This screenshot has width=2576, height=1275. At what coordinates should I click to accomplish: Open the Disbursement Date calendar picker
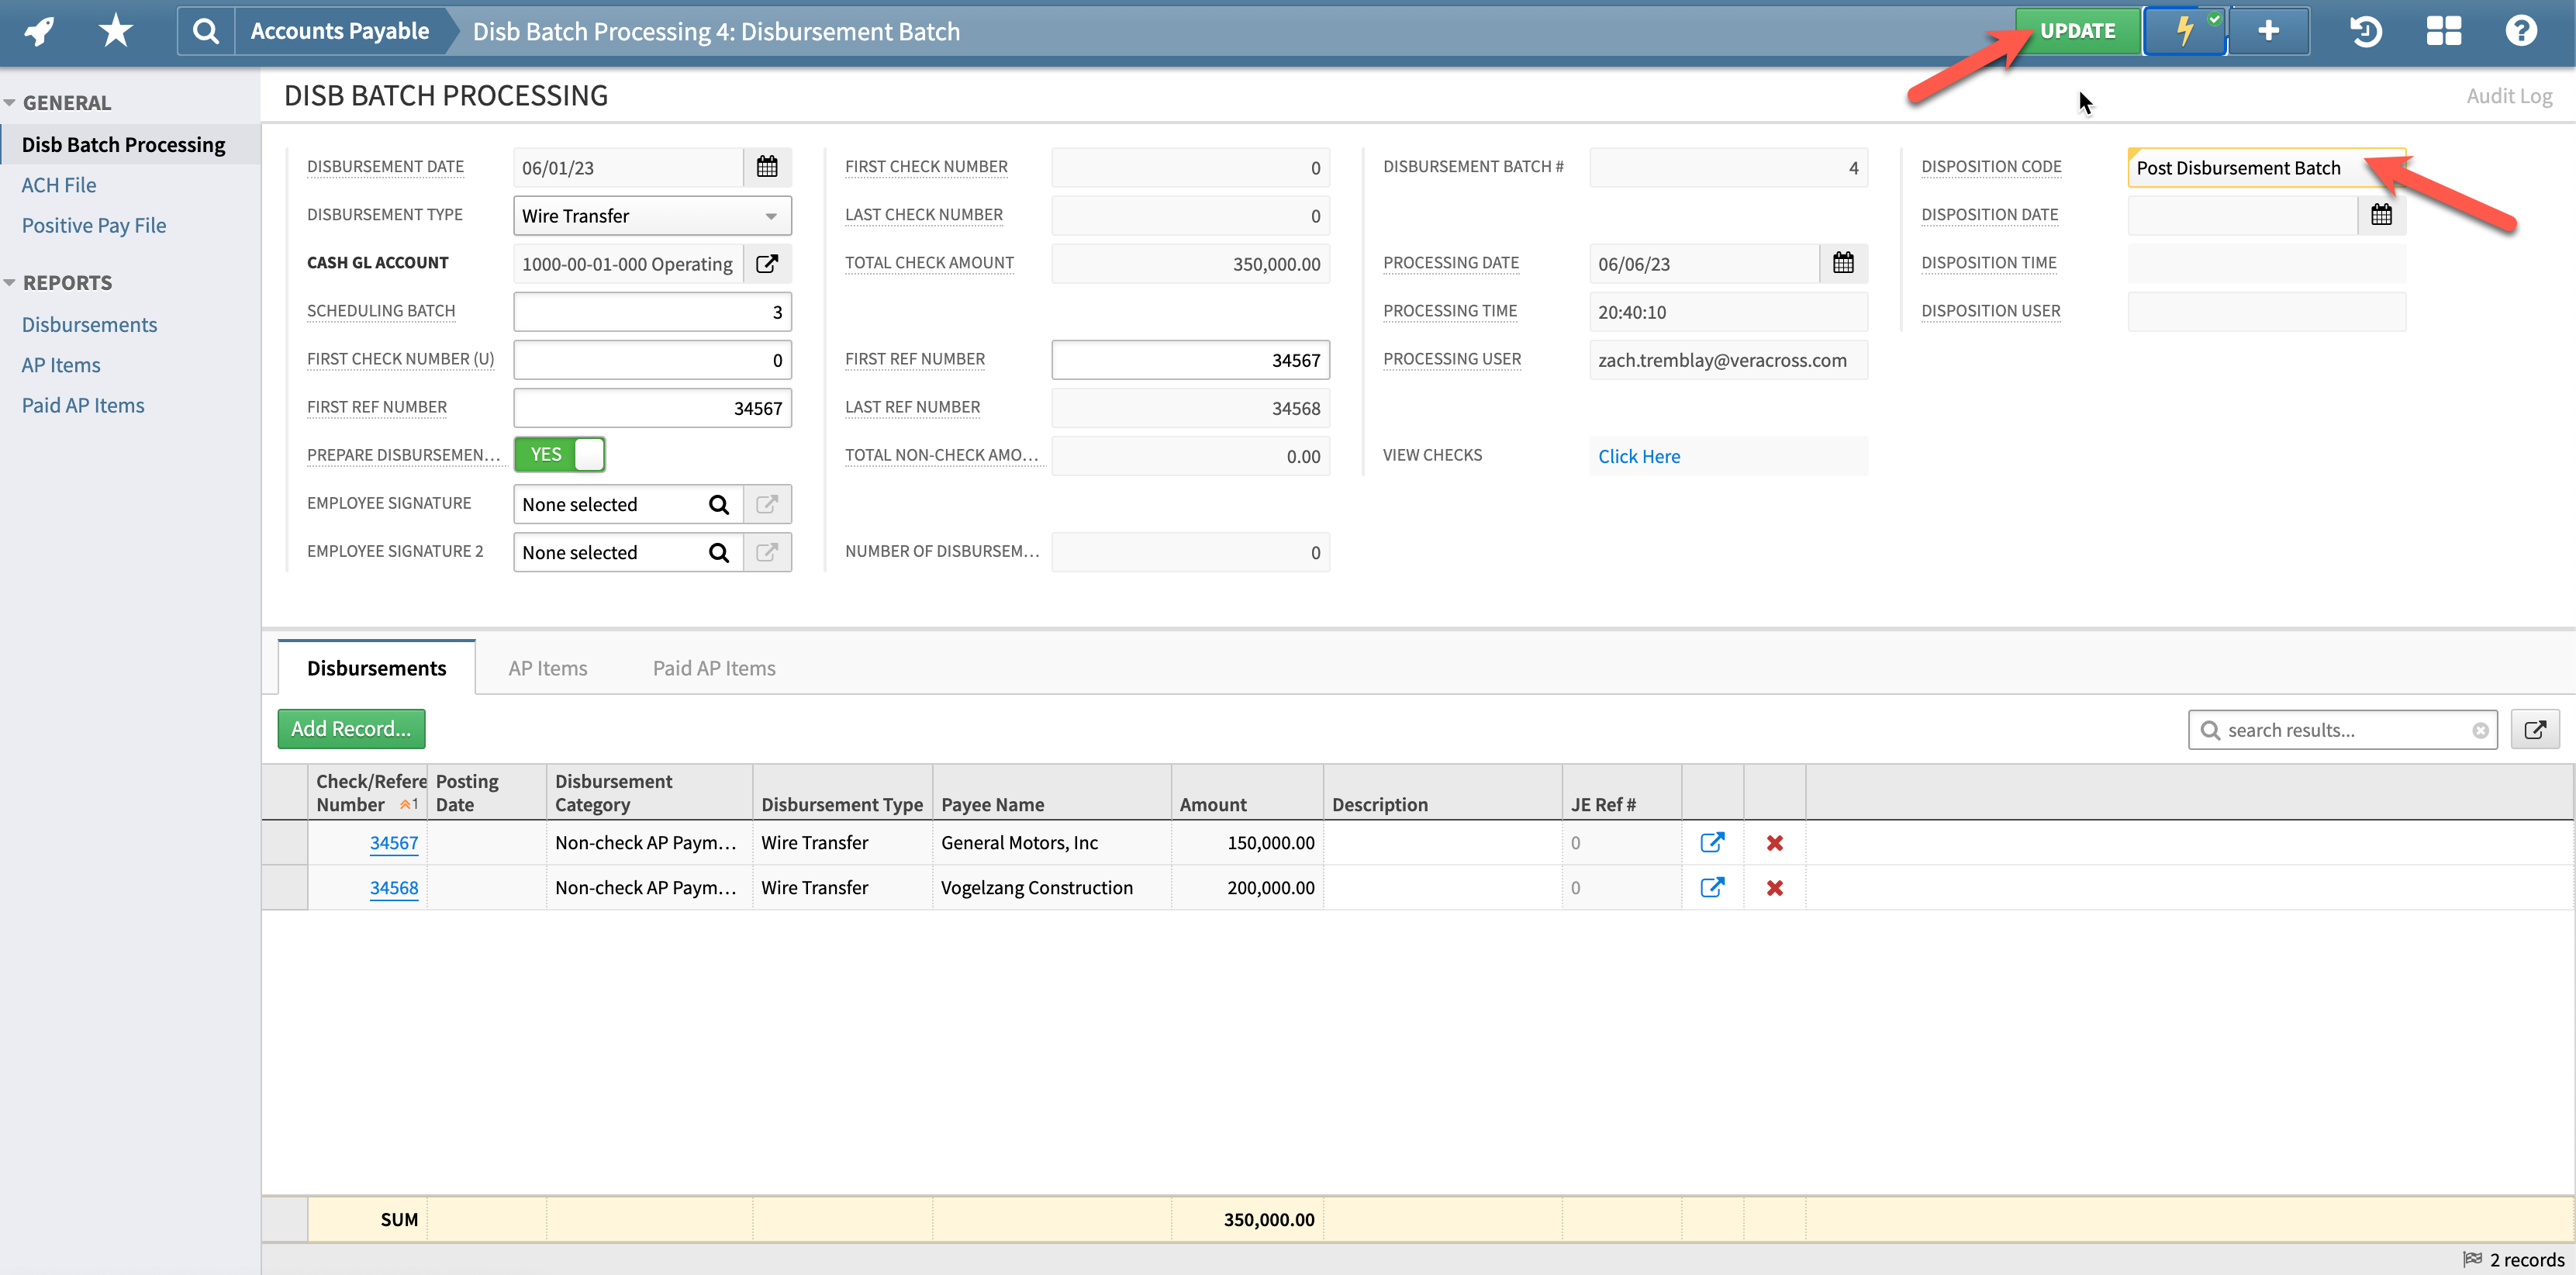[766, 166]
